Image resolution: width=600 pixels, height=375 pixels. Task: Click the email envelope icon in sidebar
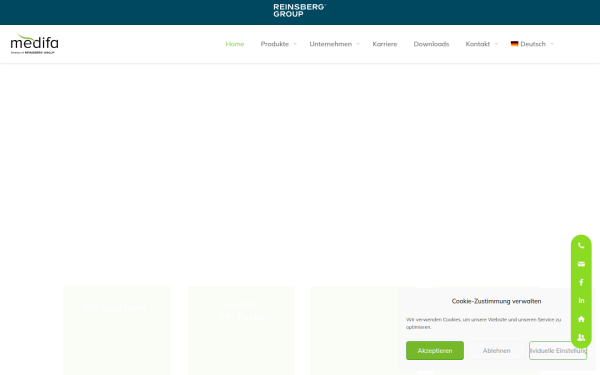point(581,264)
